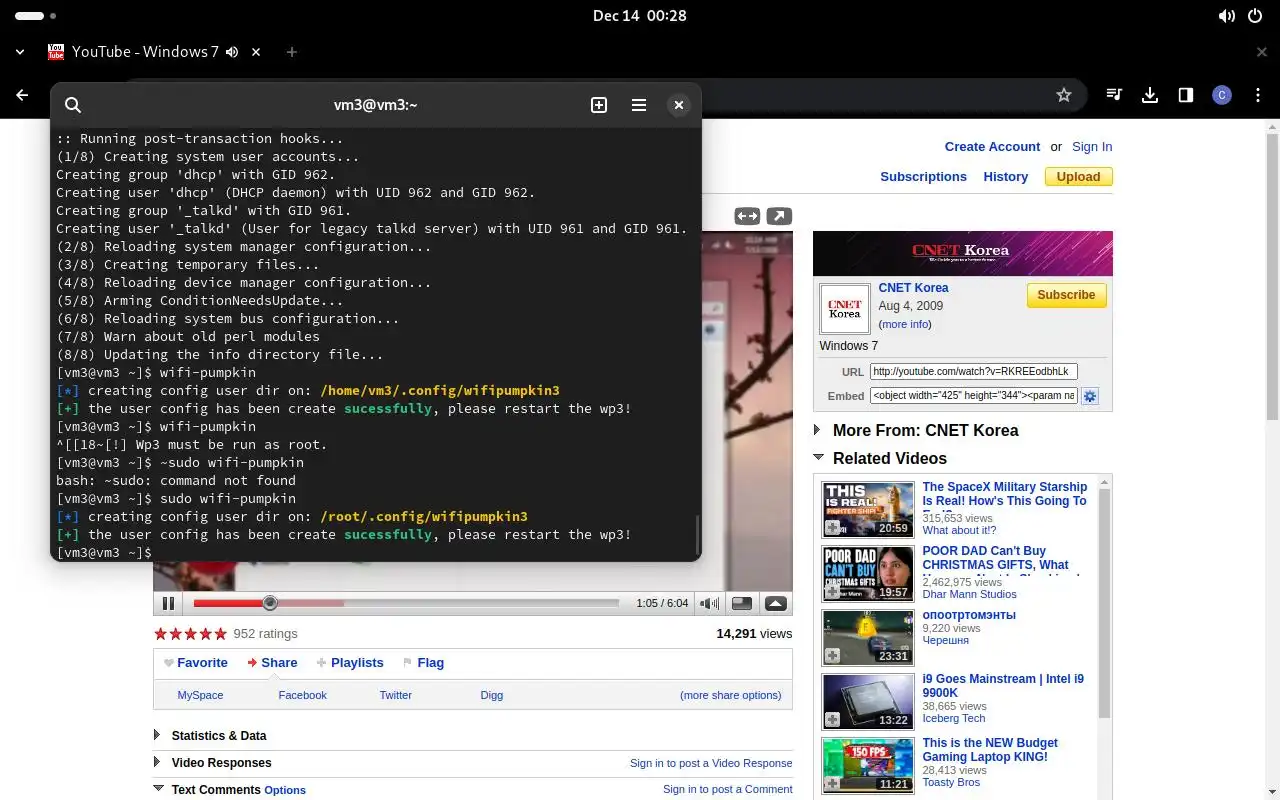Viewport: 1280px width, 800px height.
Task: Add a new browser tab
Action: click(292, 52)
